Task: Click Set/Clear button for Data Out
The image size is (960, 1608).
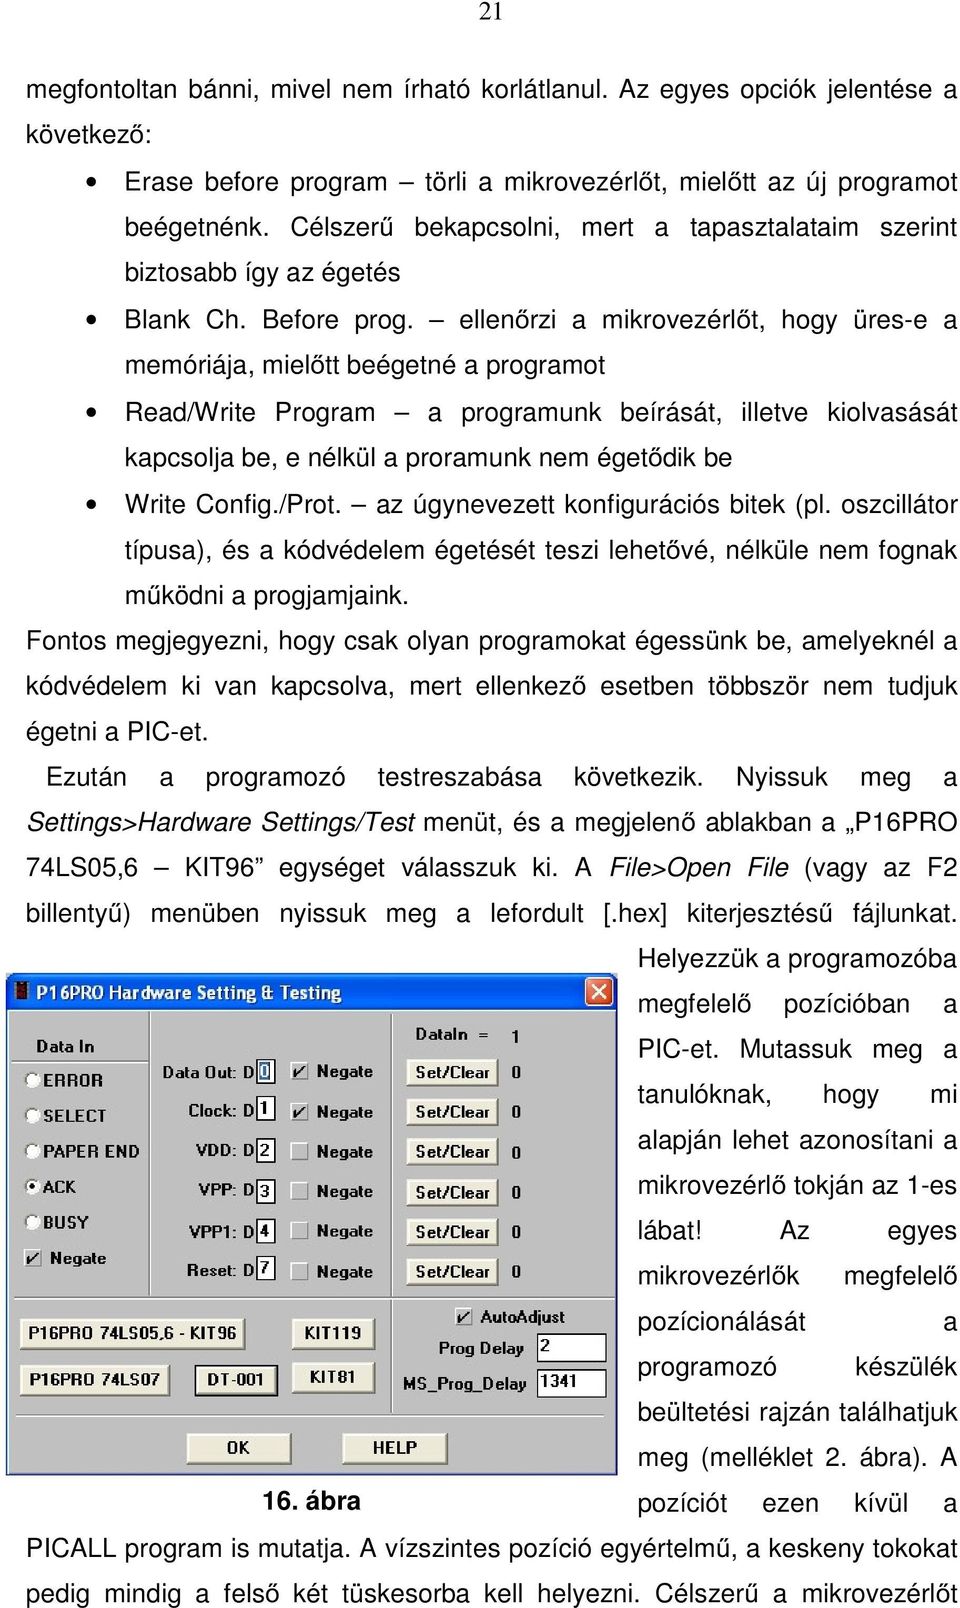Action: [x=452, y=1072]
